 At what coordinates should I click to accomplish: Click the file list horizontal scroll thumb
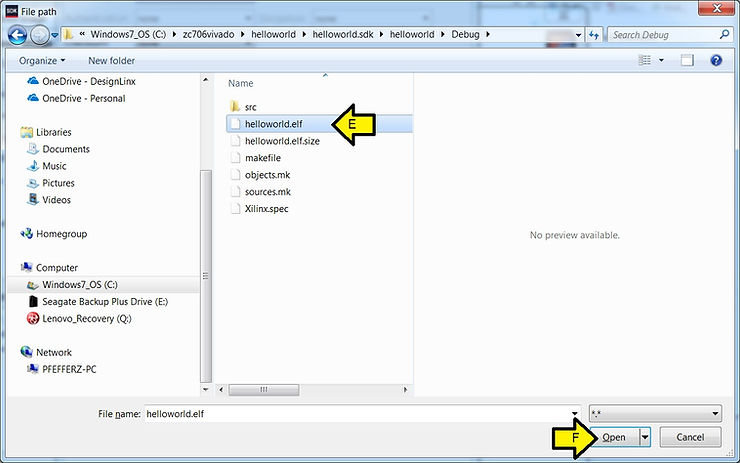point(264,390)
